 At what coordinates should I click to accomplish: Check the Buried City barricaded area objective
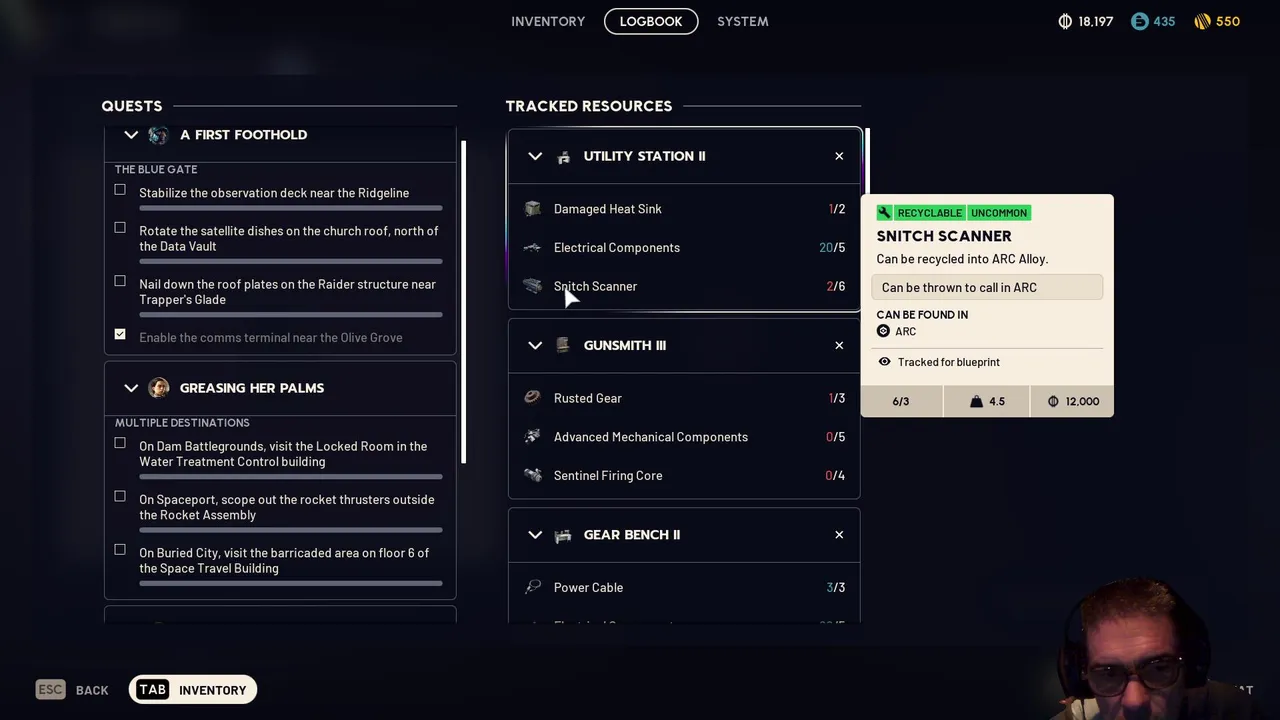point(120,549)
